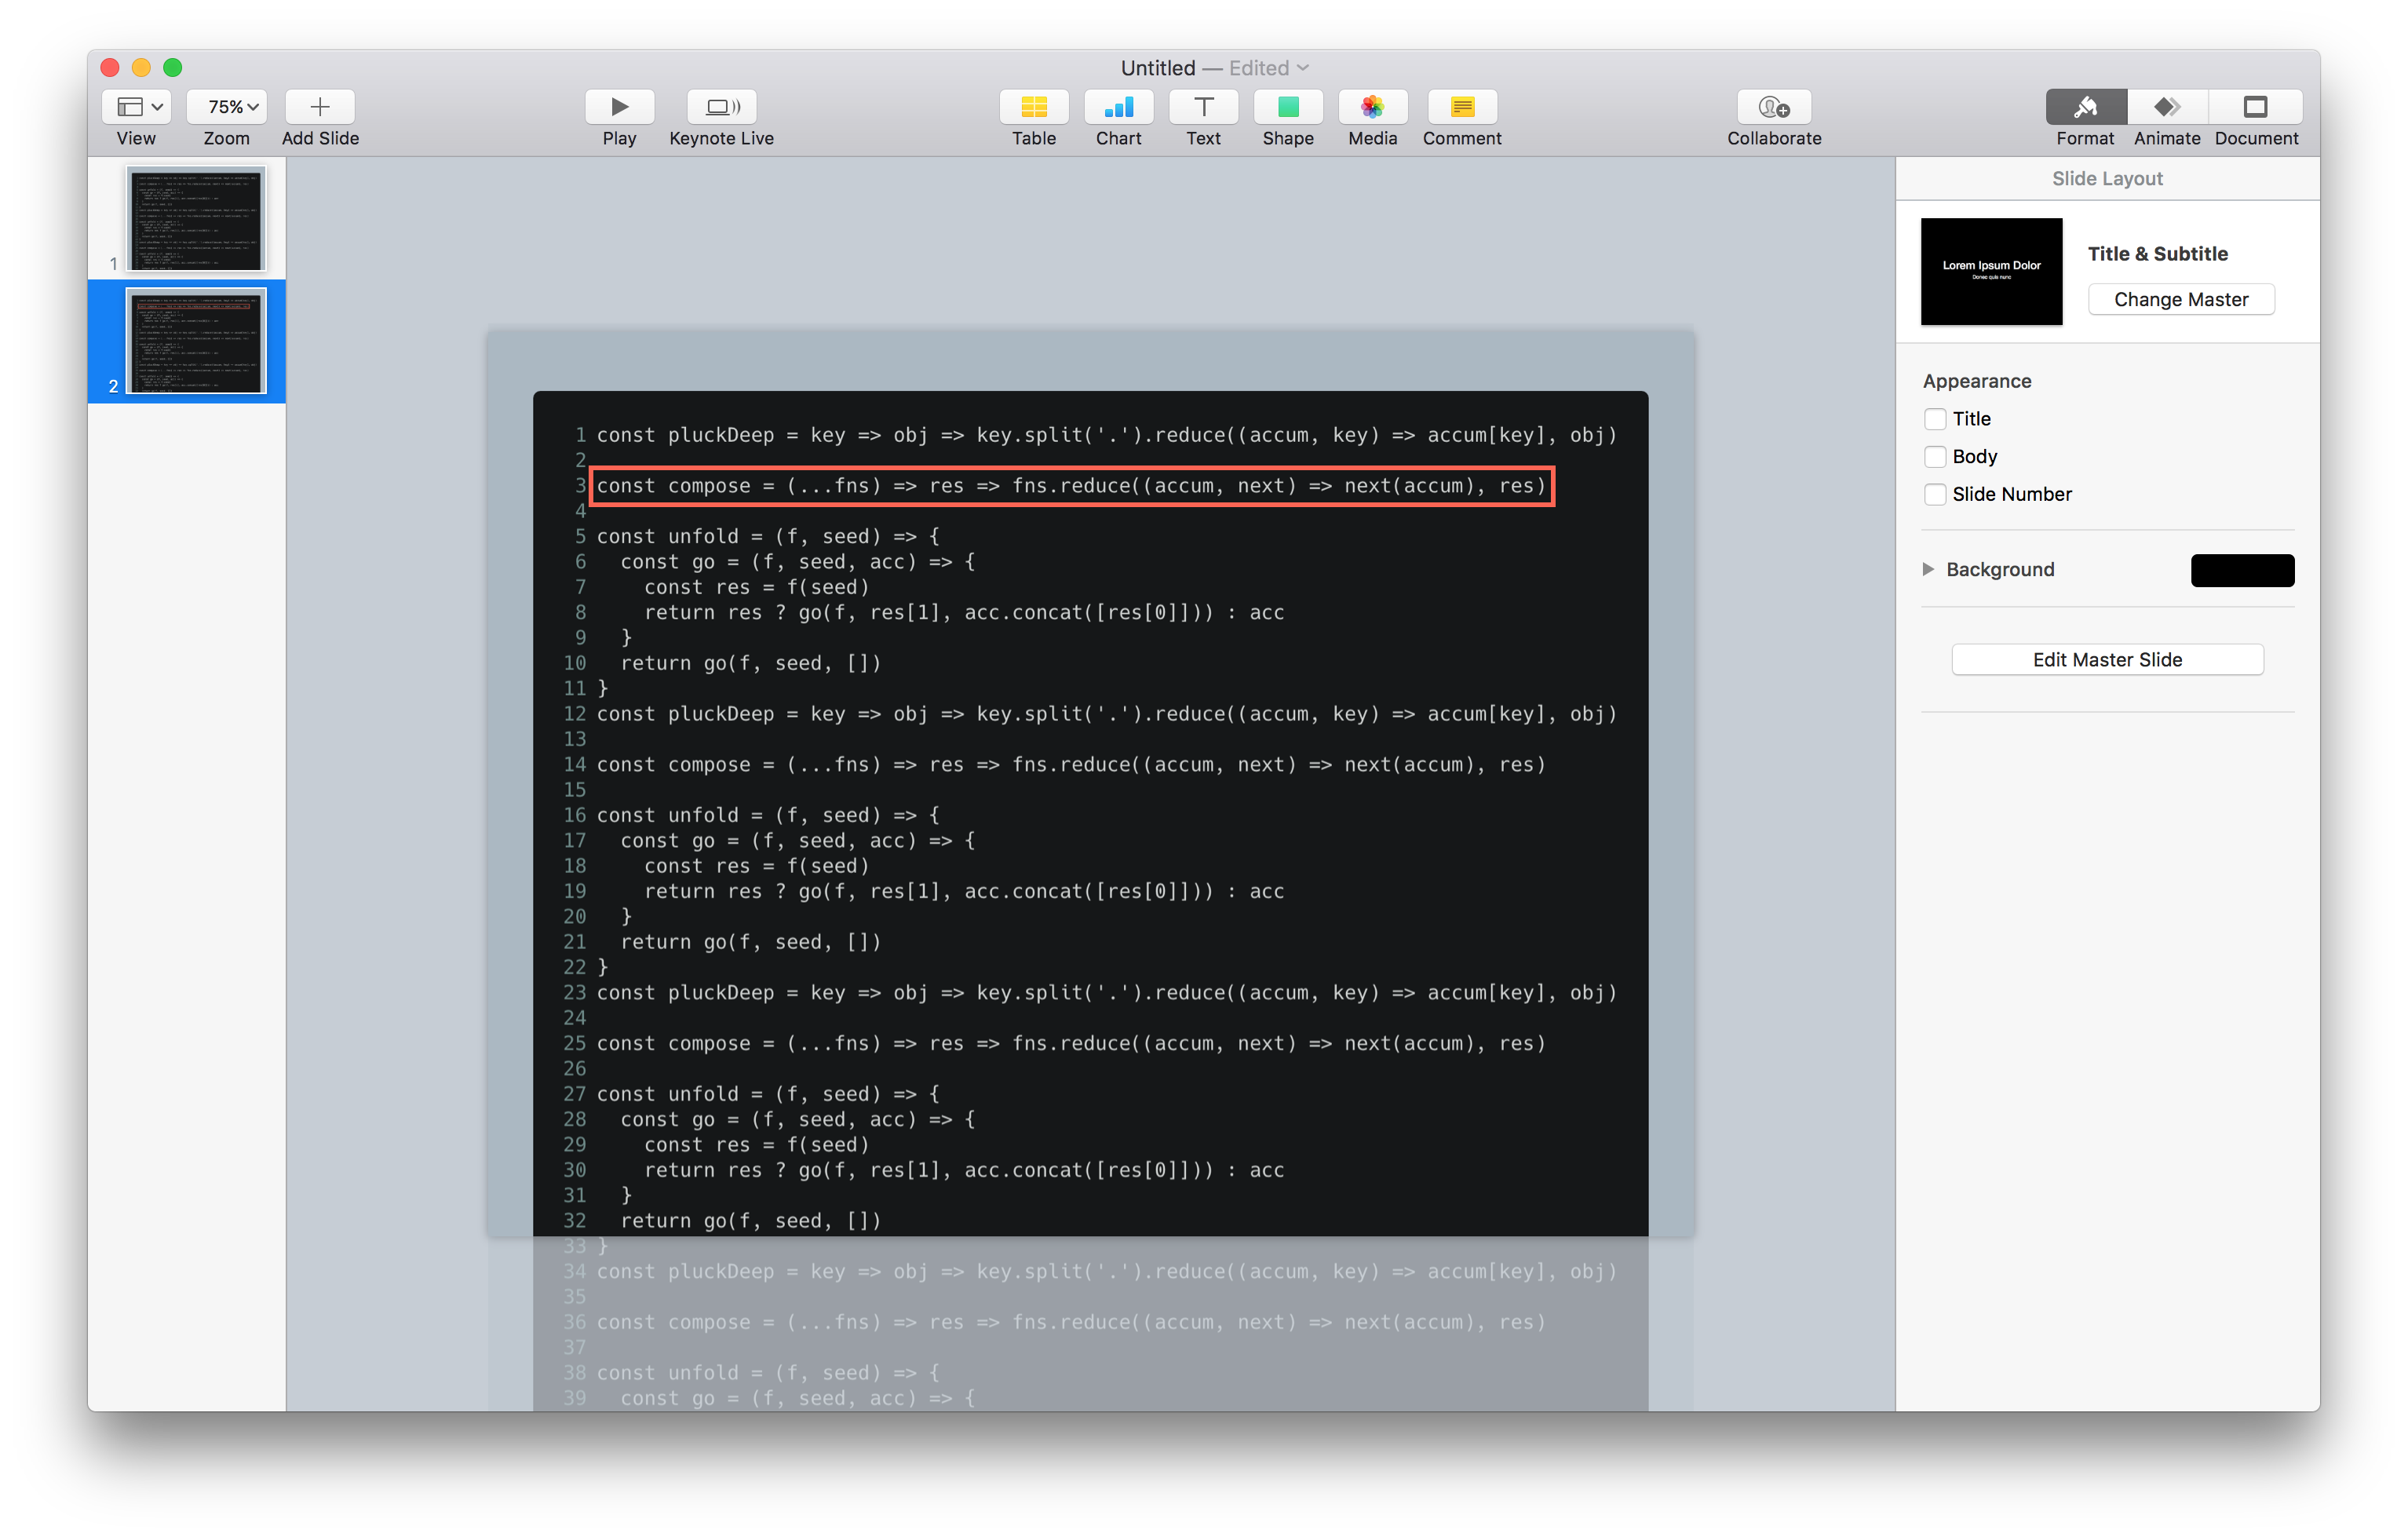Add a Chart using toolbar icon
The width and height of the screenshot is (2408, 1537).
(x=1118, y=107)
